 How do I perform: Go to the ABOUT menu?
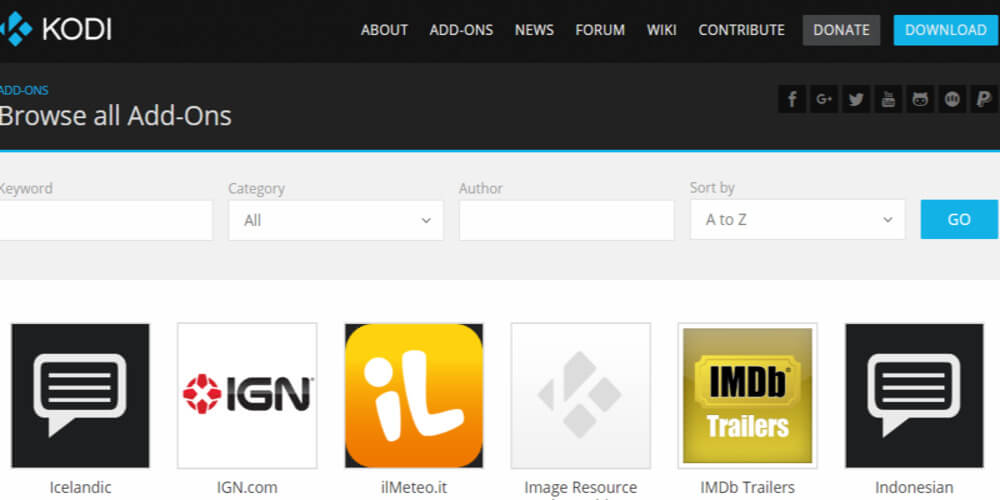pos(385,30)
